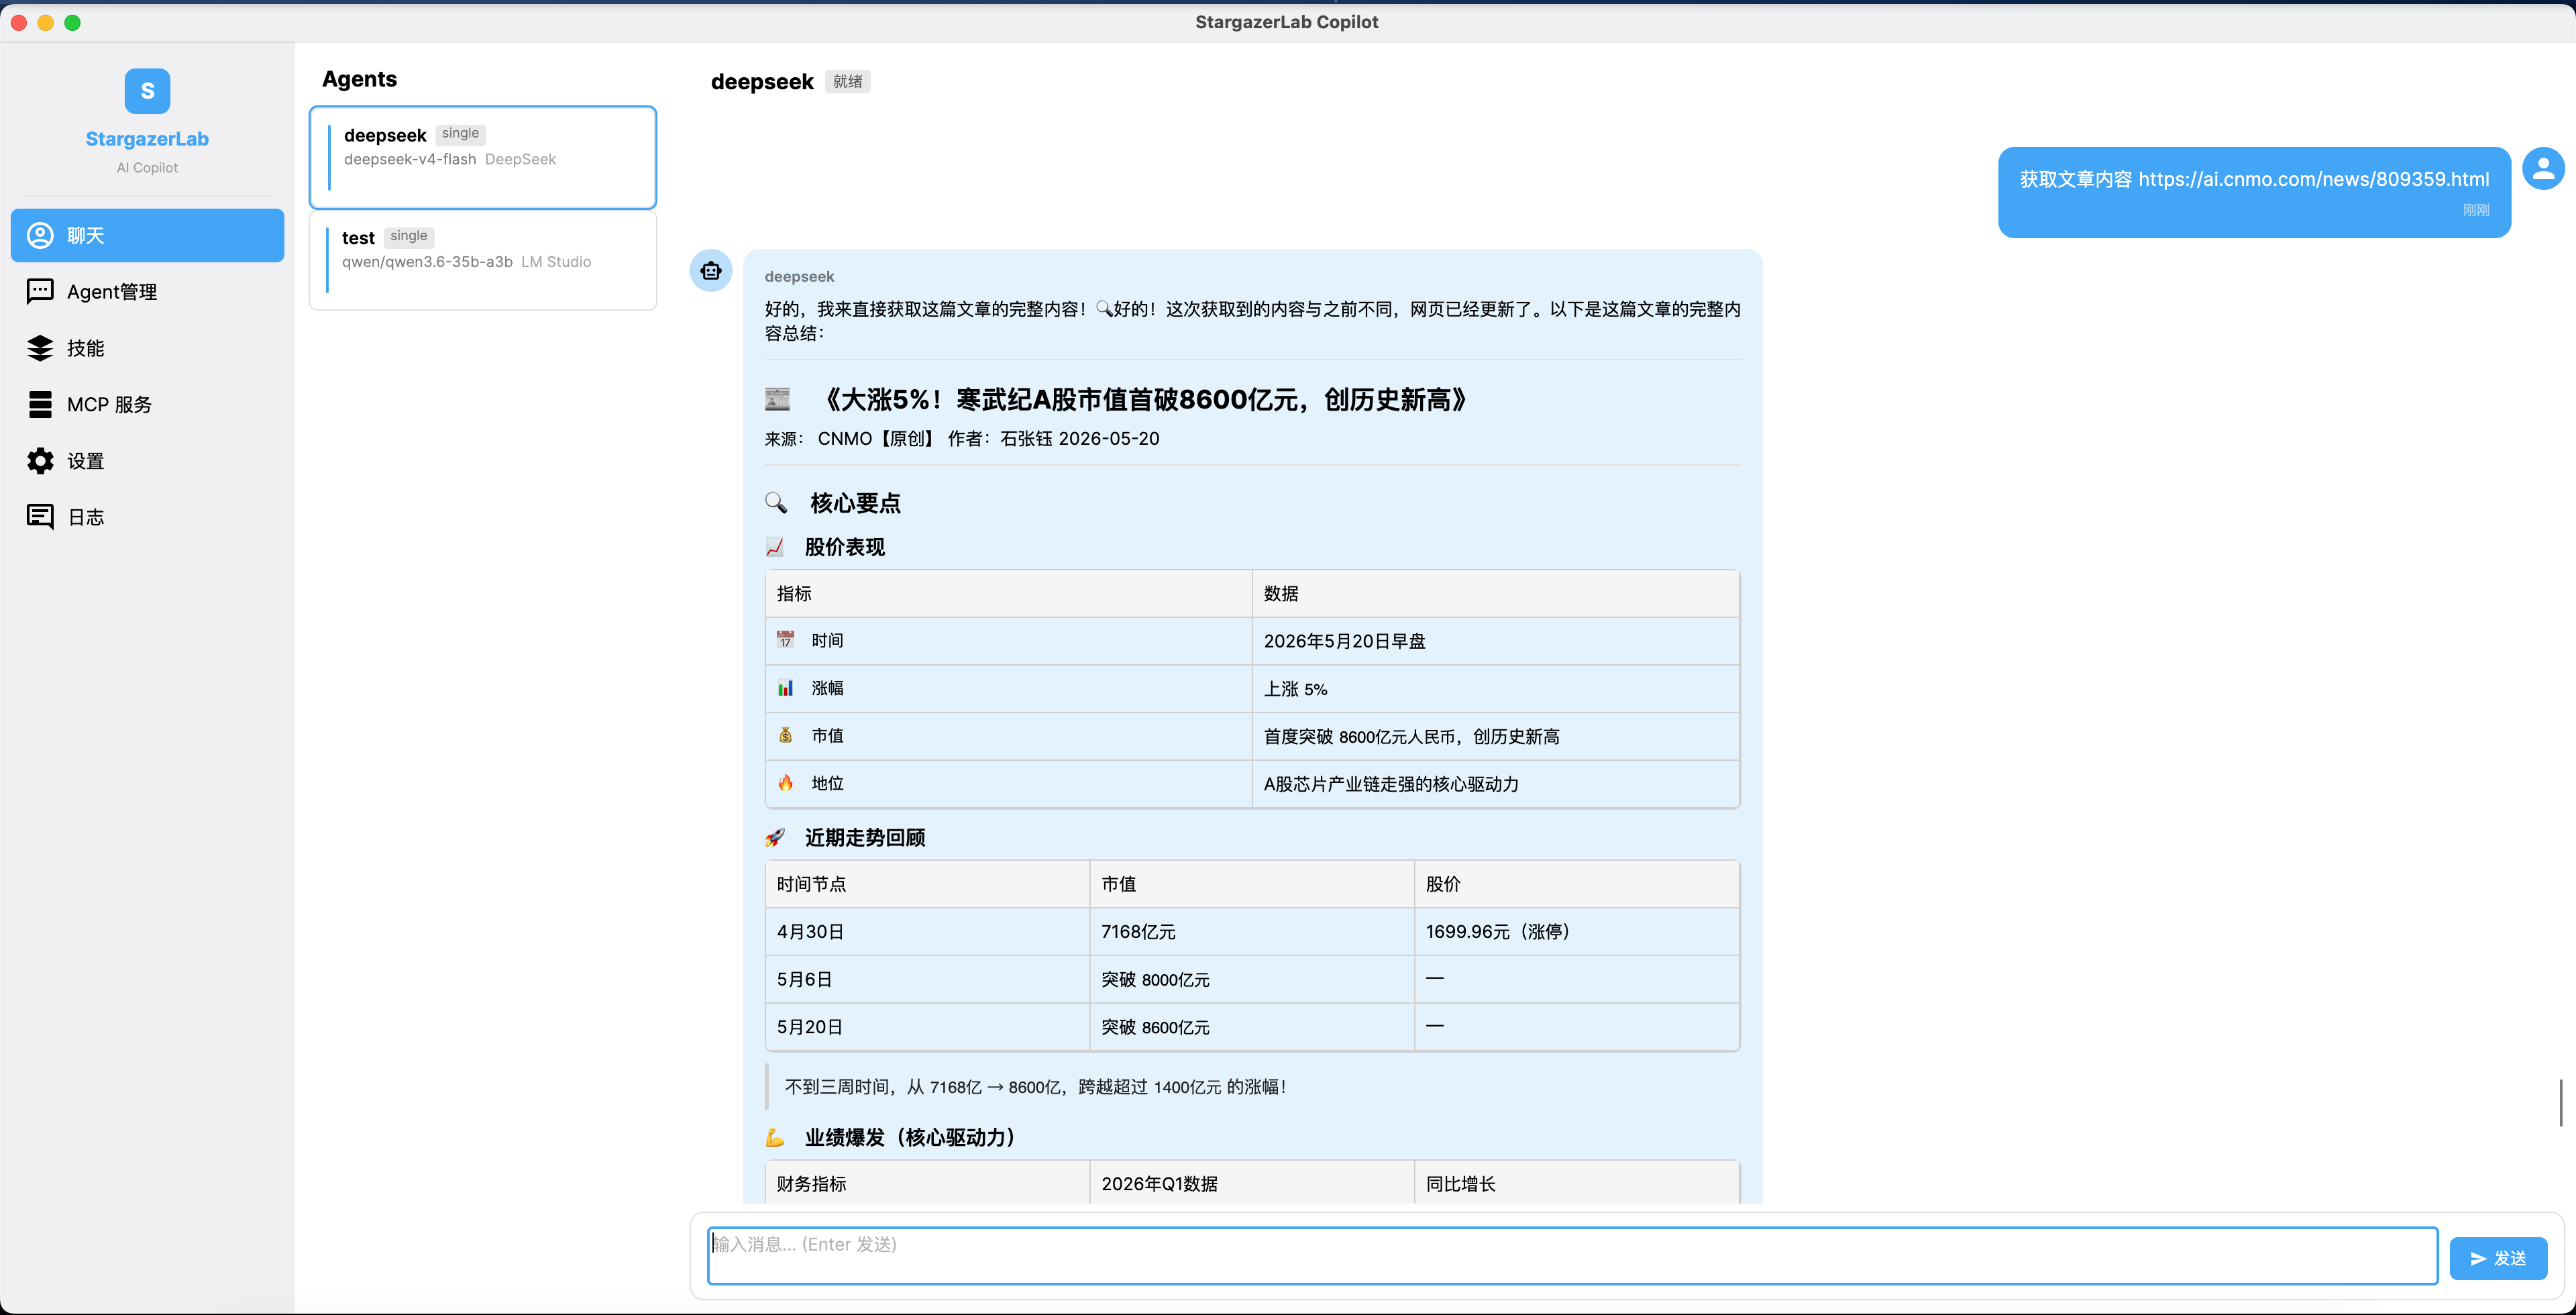Click the single badge on test card

click(408, 236)
